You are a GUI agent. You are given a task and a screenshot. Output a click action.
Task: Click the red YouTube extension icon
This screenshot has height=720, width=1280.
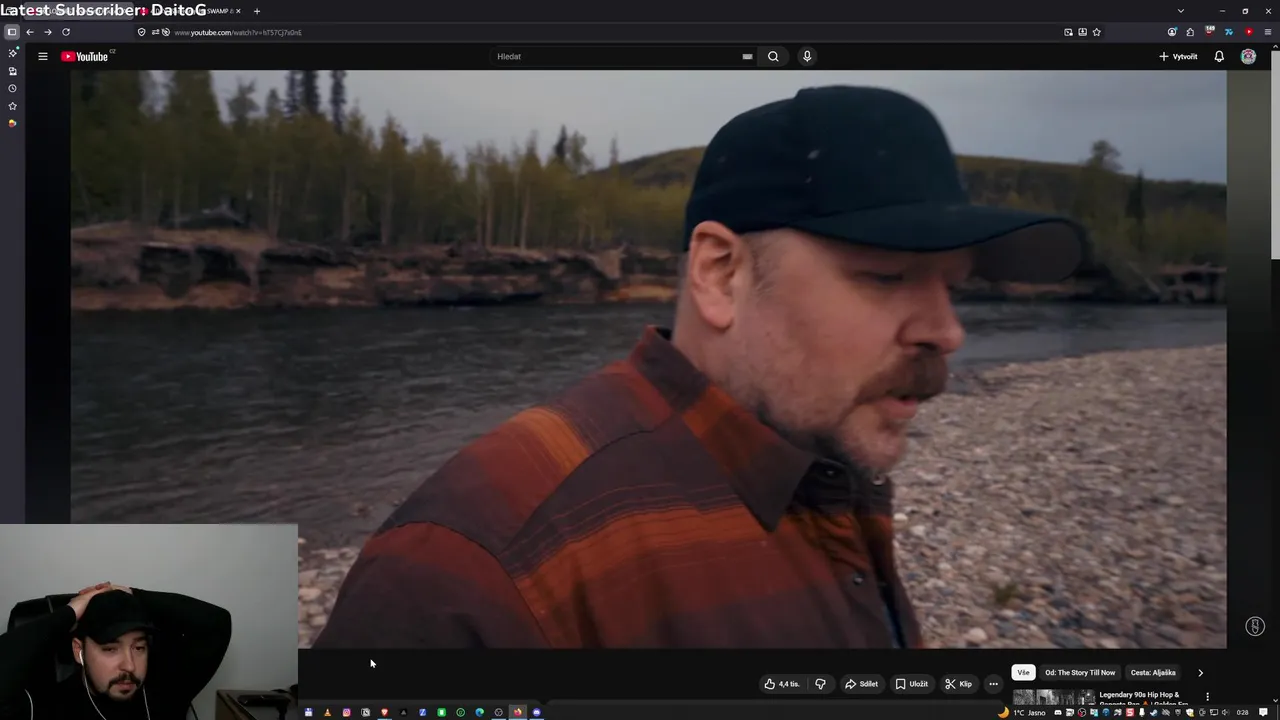point(1248,32)
